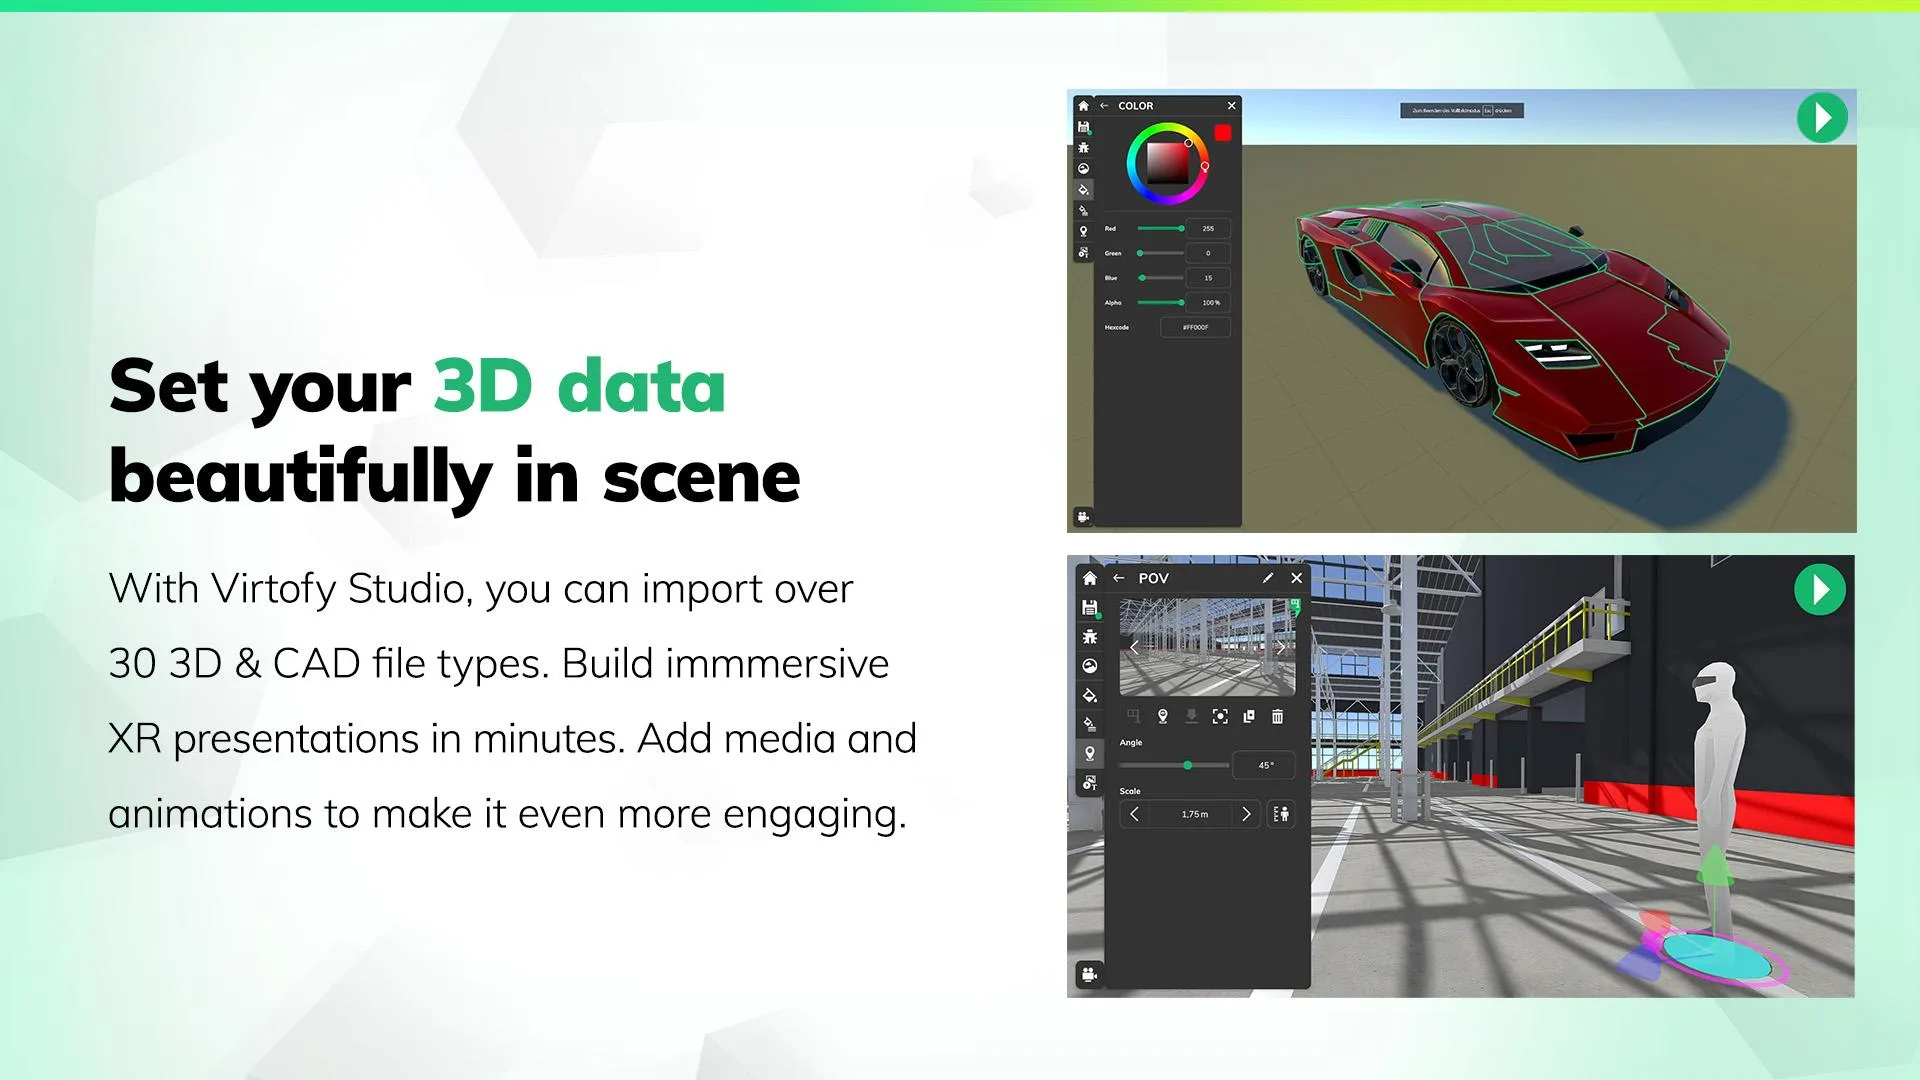1920x1080 pixels.
Task: Click the red color preview swatch
Action: [1222, 133]
